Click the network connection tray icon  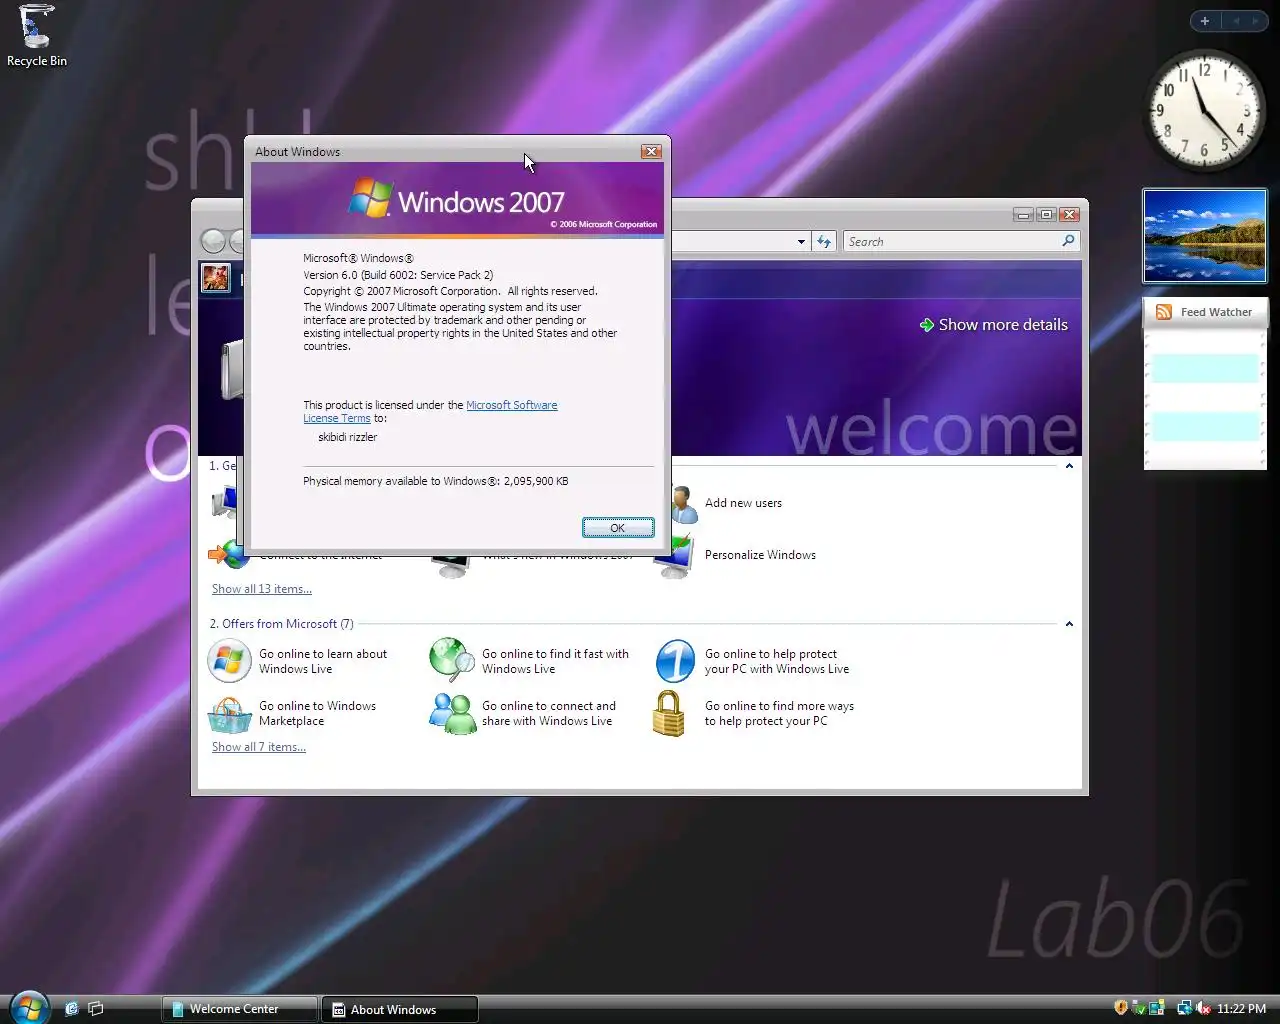(1185, 1008)
